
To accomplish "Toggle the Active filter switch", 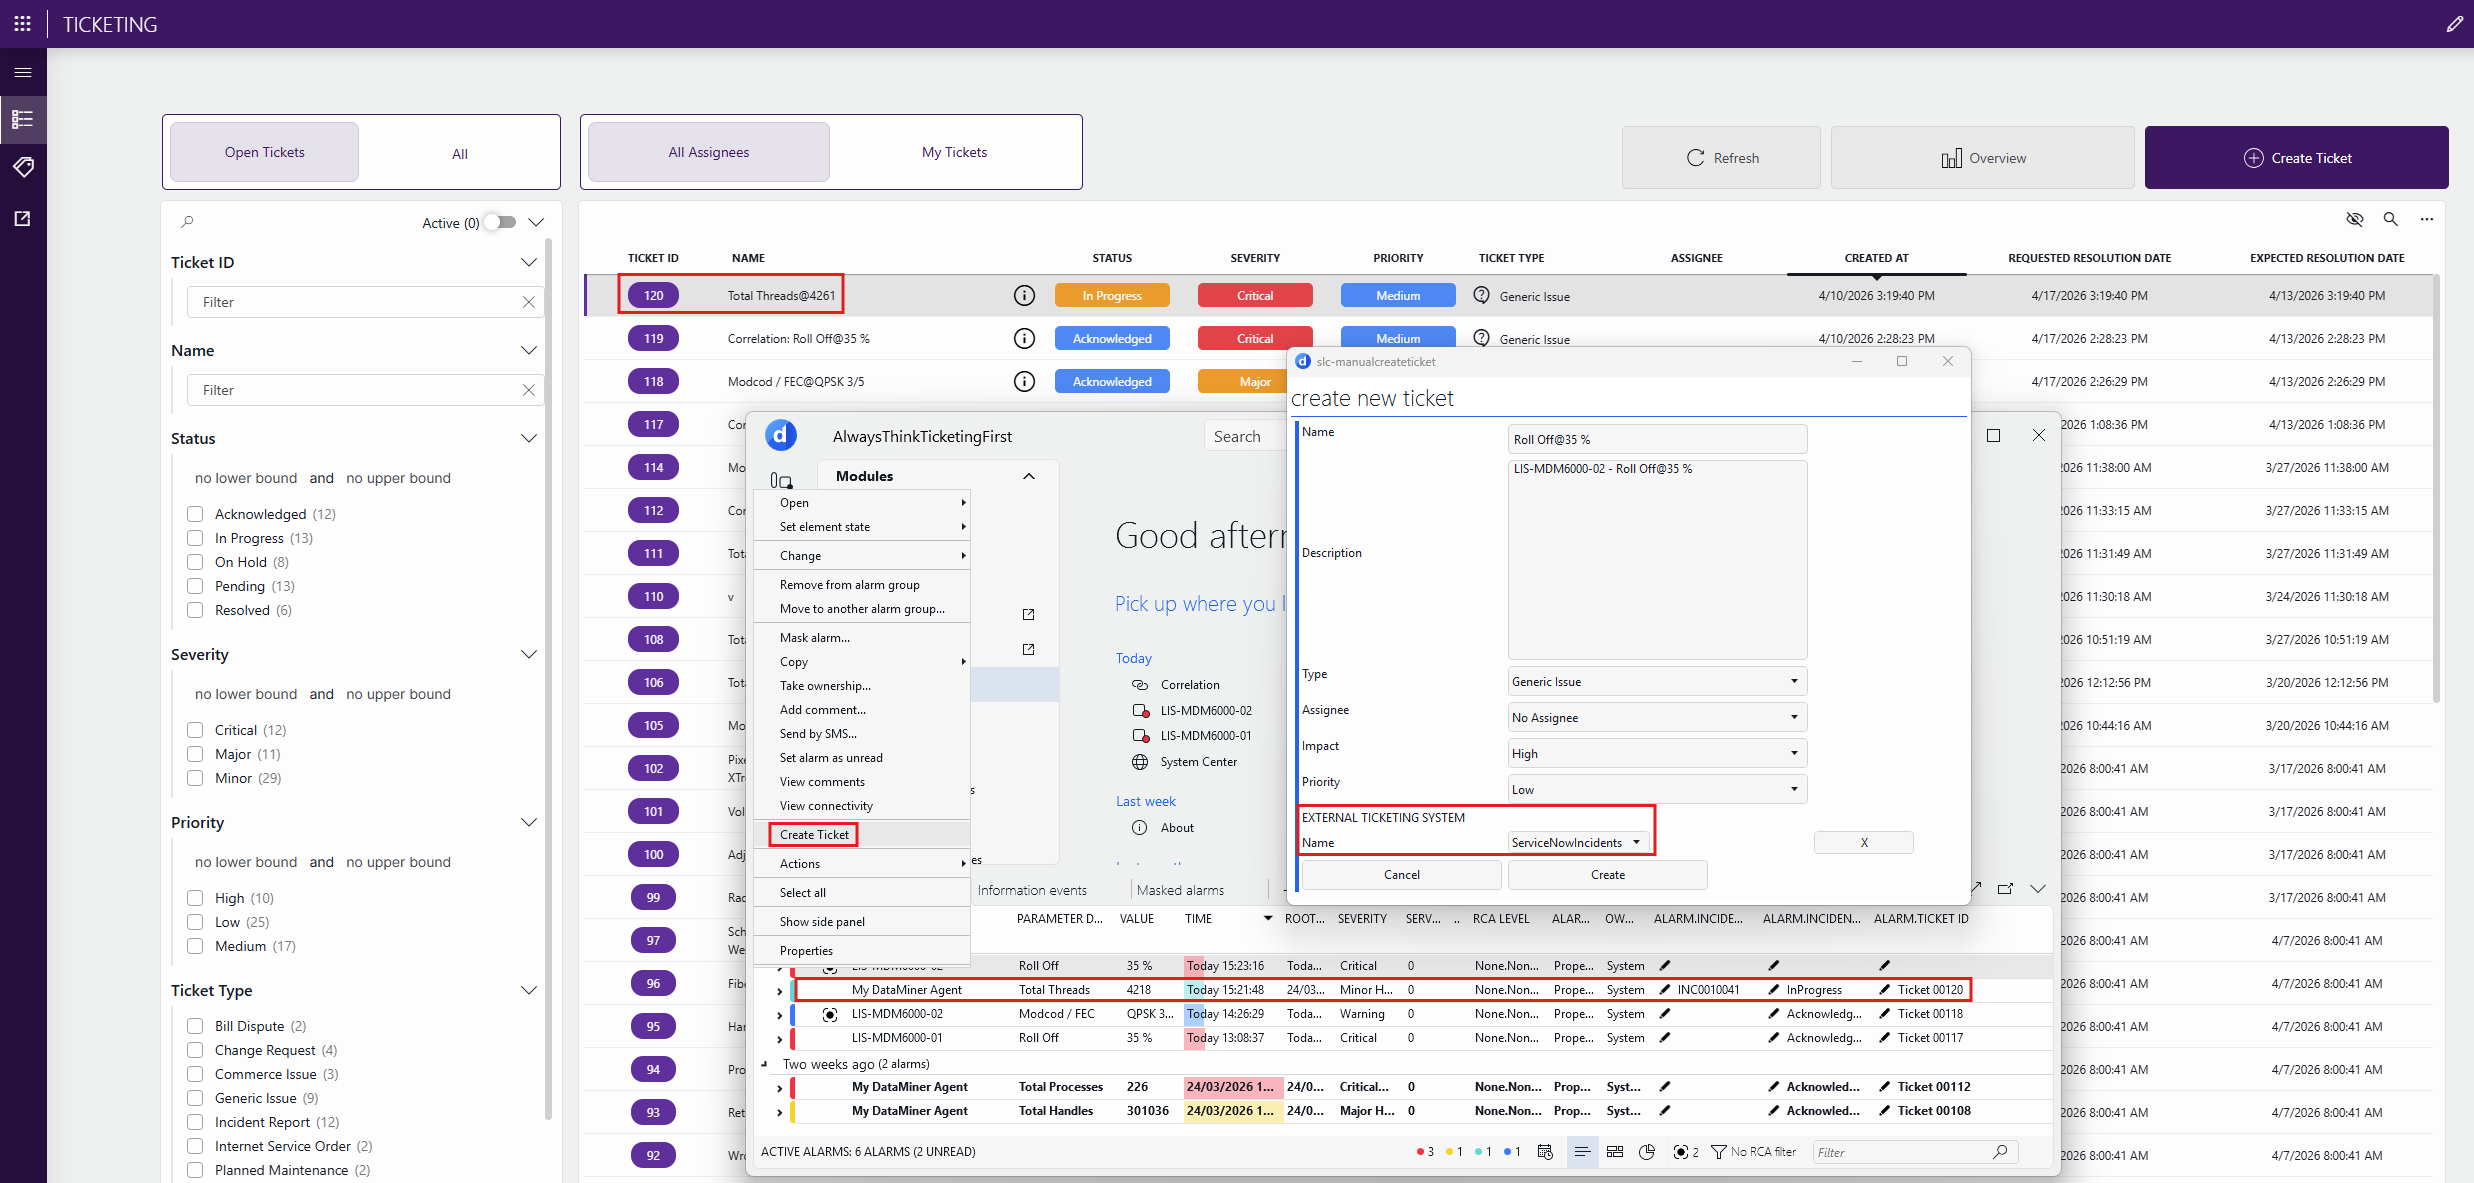I will click(x=500, y=222).
